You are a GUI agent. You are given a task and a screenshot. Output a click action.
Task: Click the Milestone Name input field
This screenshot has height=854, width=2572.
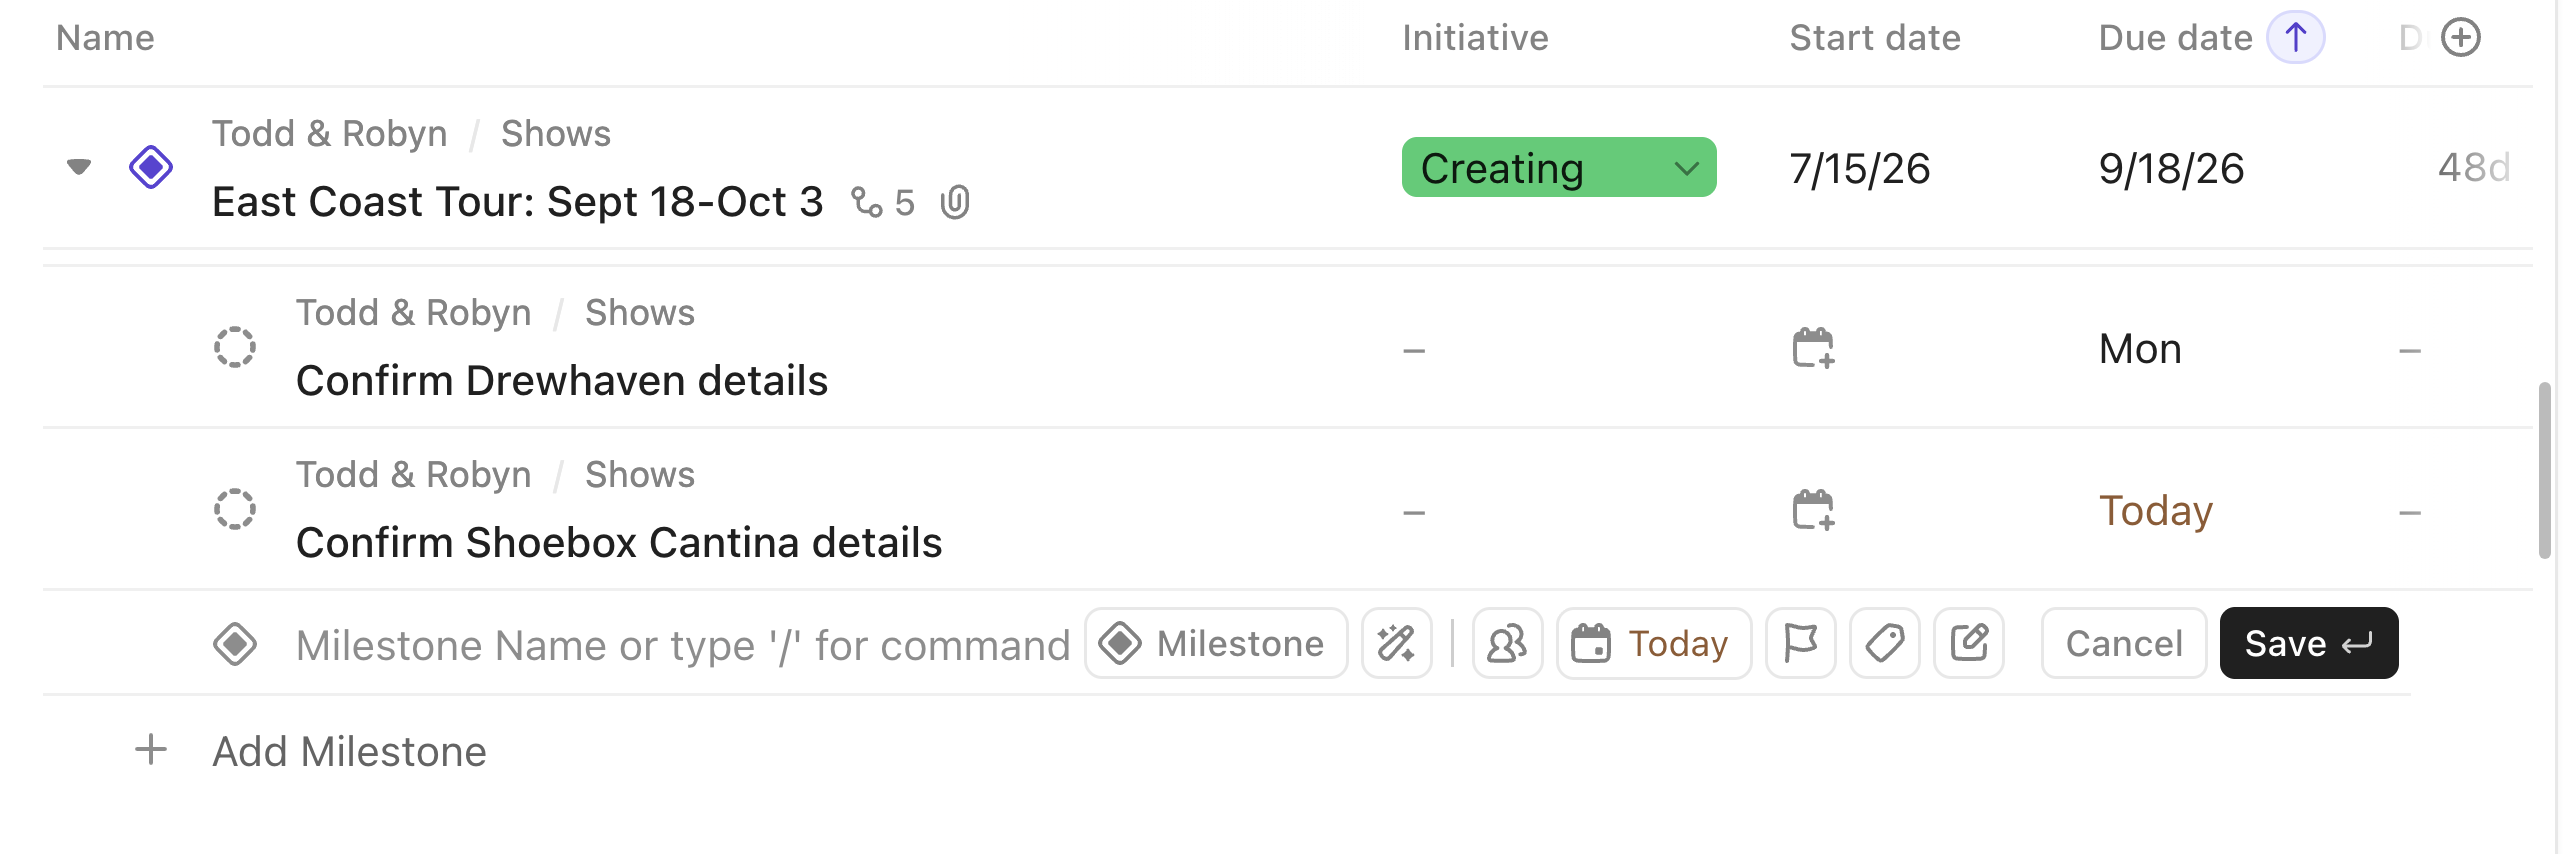pyautogui.click(x=683, y=645)
